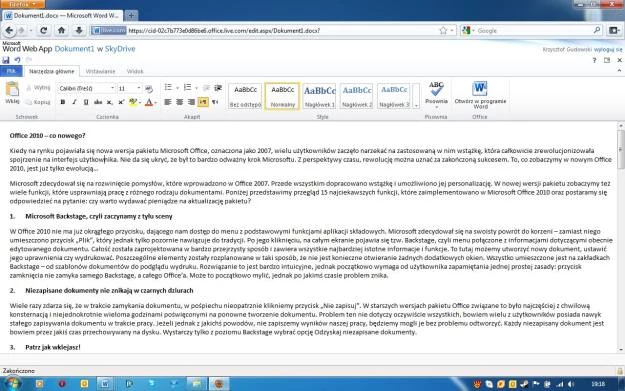Apply strikethrough formatting
Viewport: 625px width, 391px height.
[x=98, y=102]
